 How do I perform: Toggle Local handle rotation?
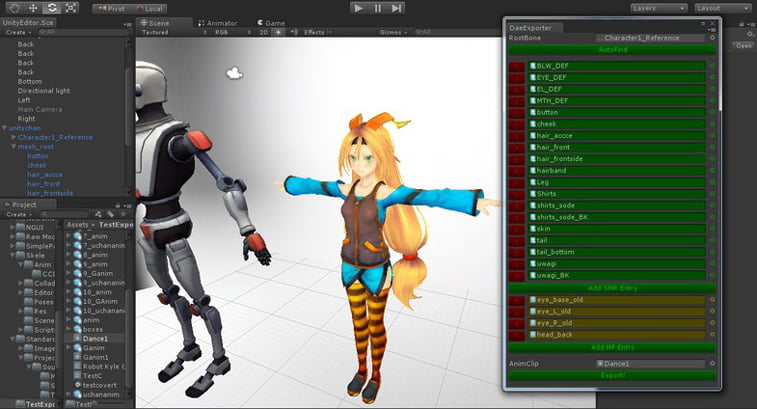point(149,9)
